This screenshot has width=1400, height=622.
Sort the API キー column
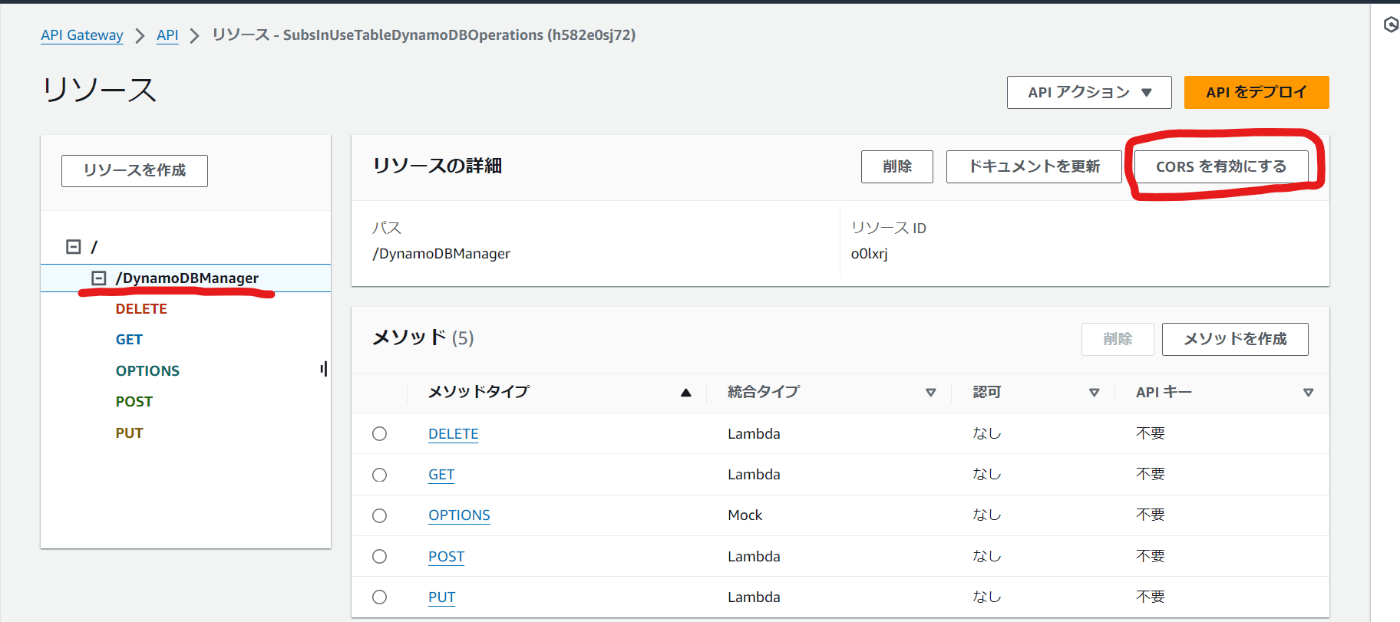click(x=1308, y=393)
